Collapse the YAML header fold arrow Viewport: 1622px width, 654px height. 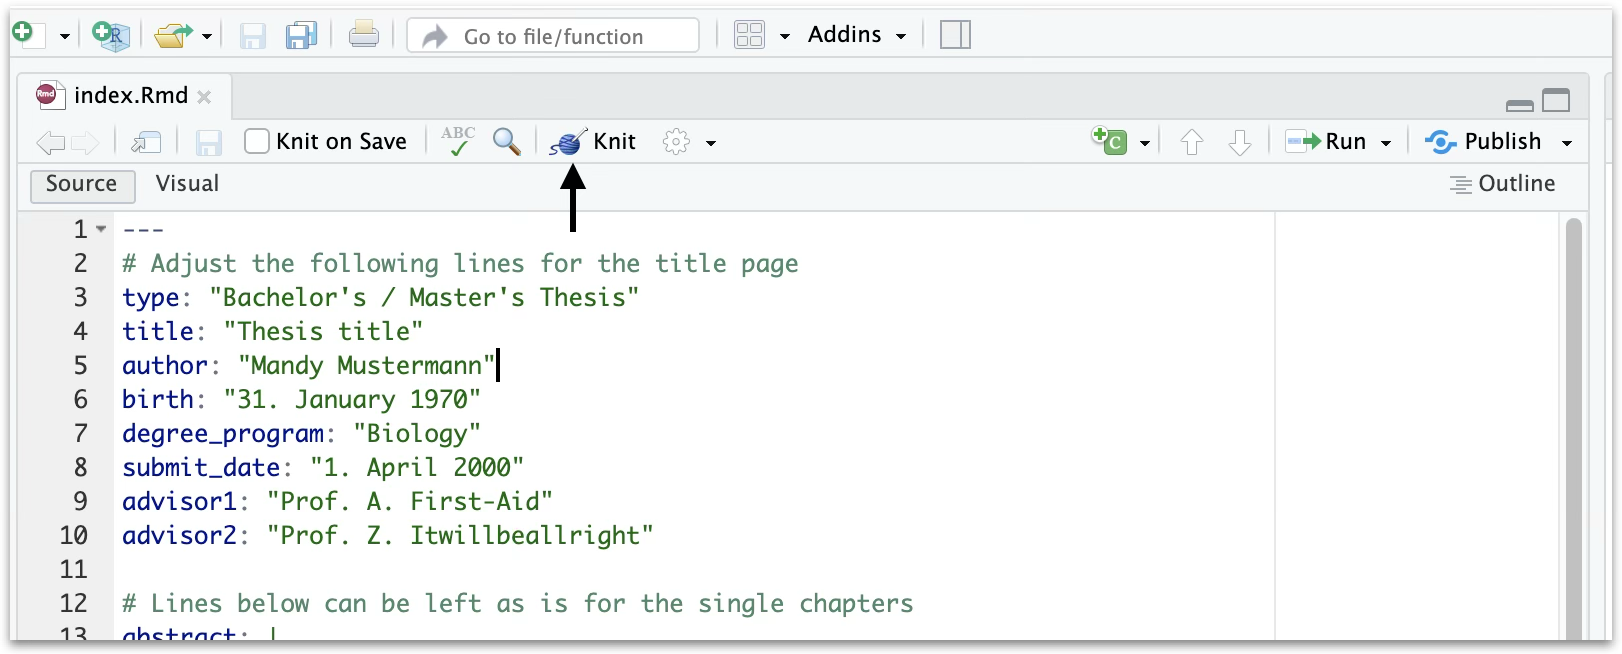101,230
